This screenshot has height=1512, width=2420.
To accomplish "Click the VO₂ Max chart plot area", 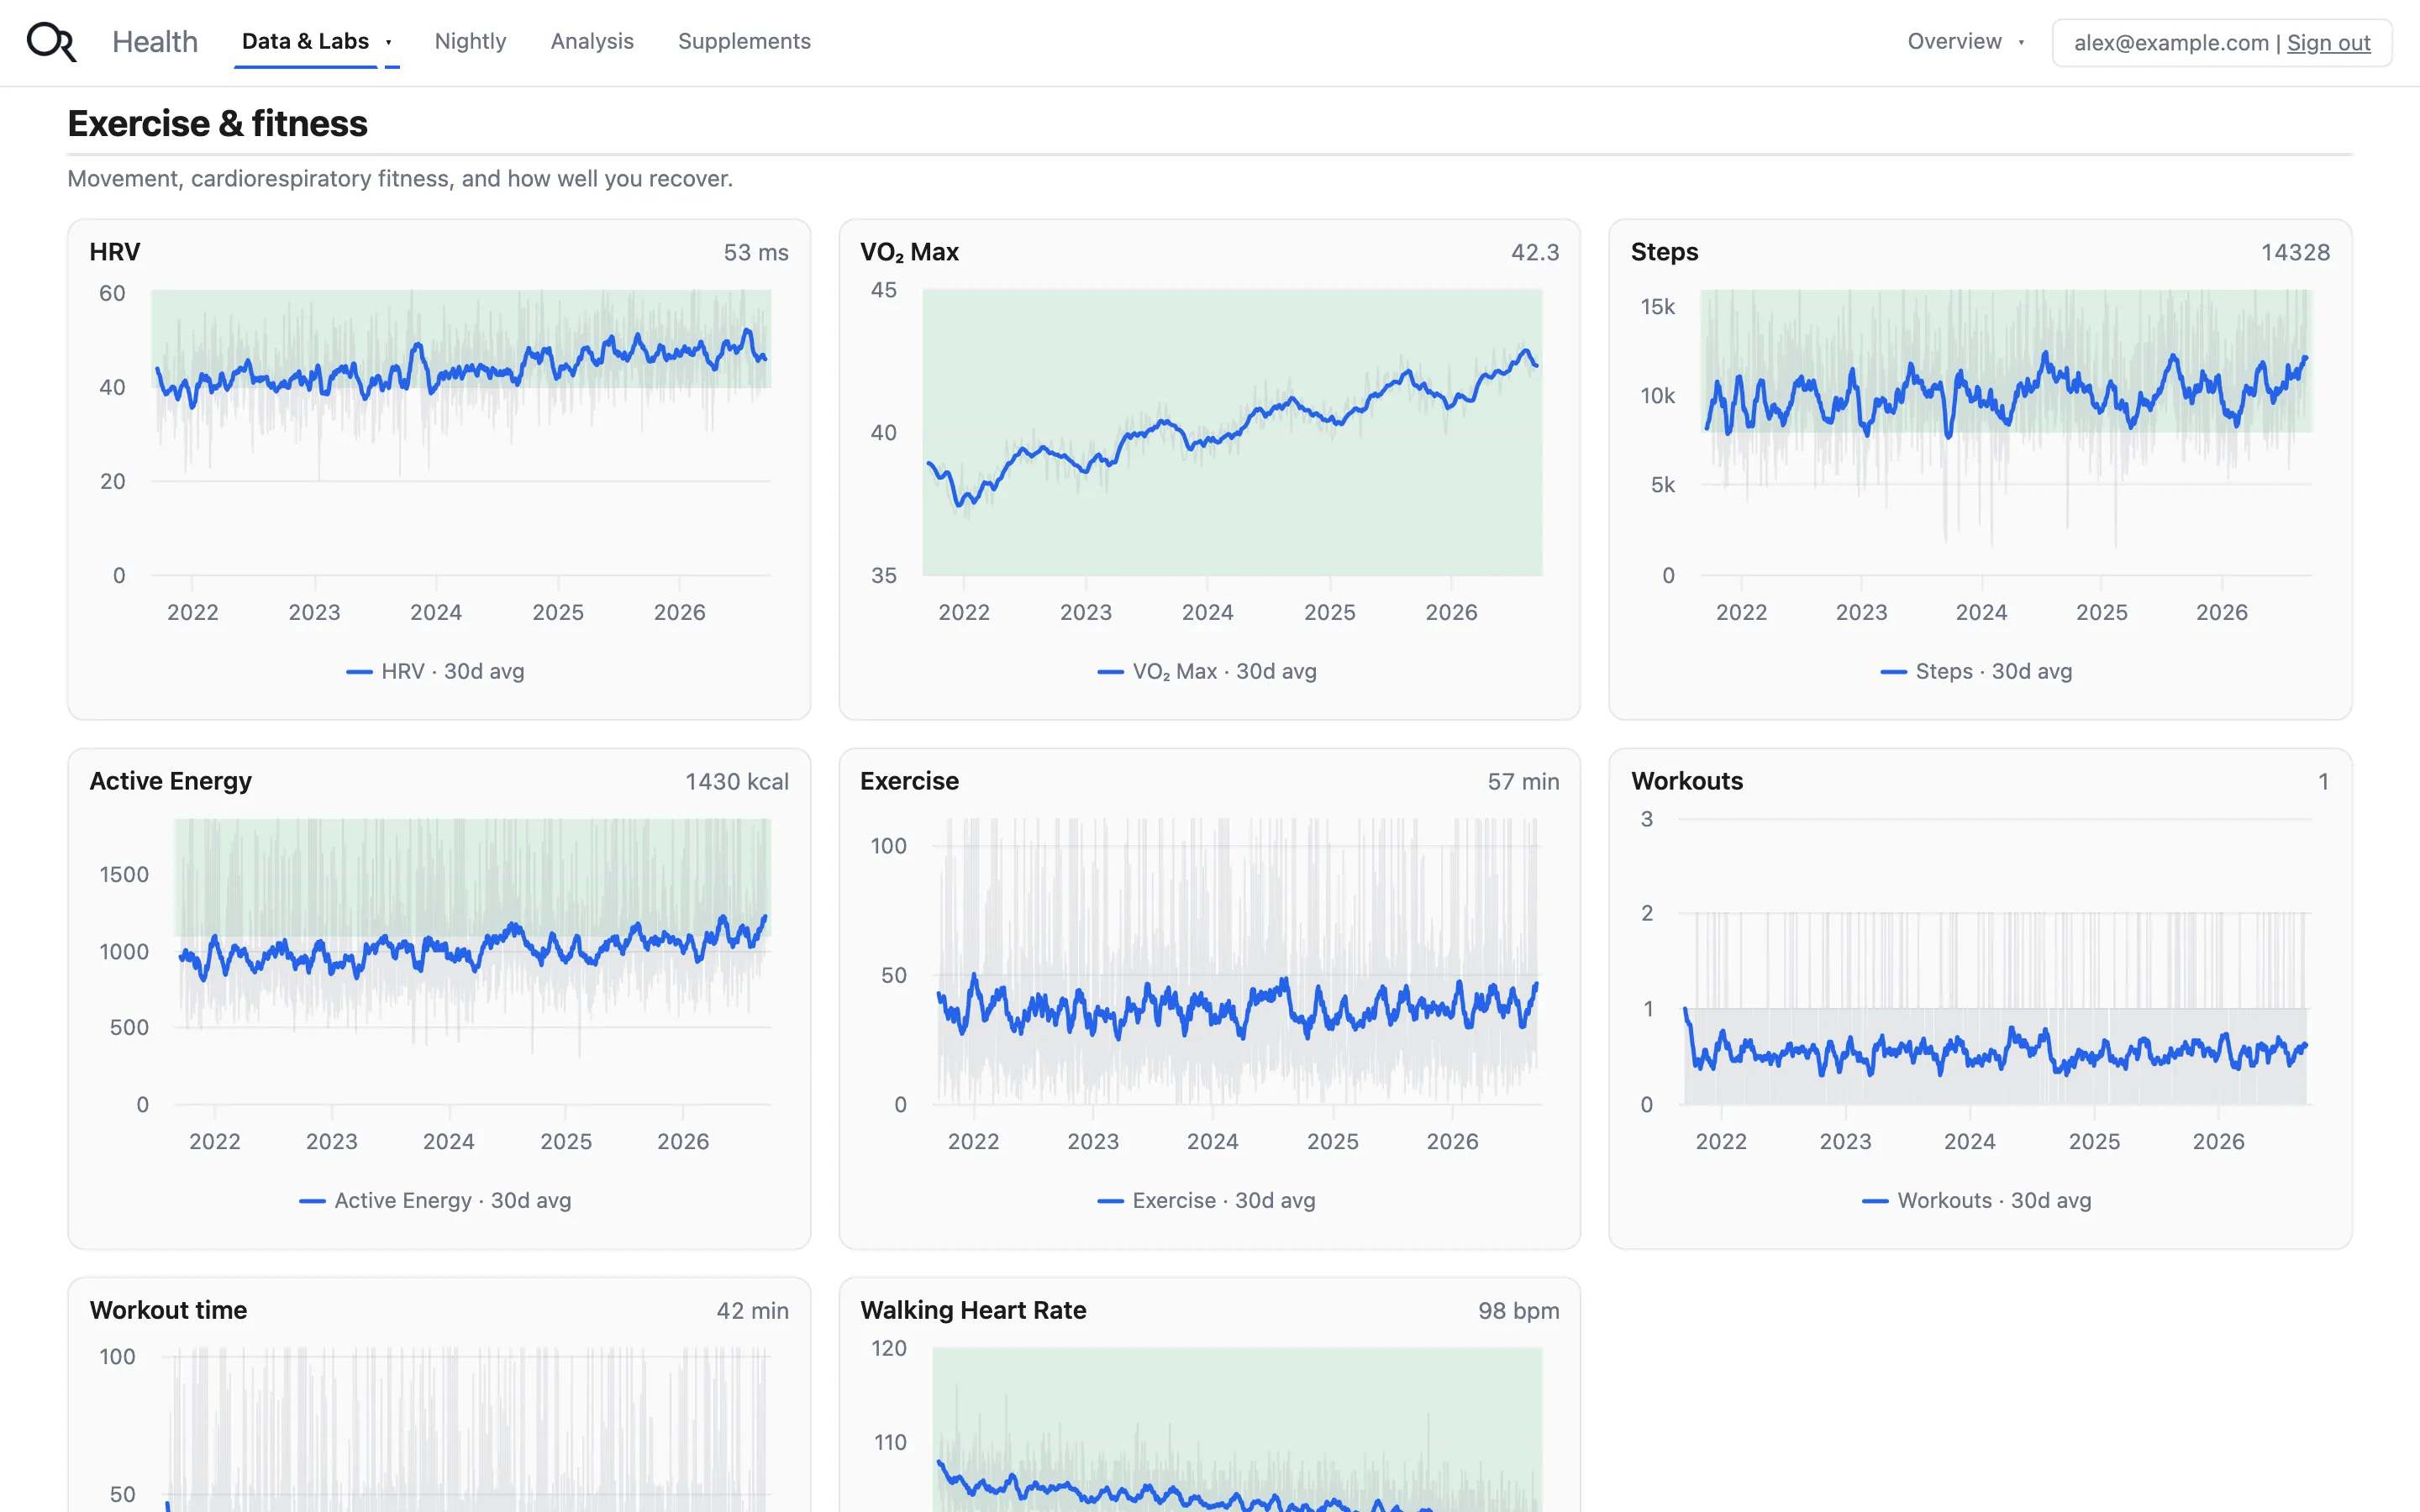I will pyautogui.click(x=1232, y=432).
